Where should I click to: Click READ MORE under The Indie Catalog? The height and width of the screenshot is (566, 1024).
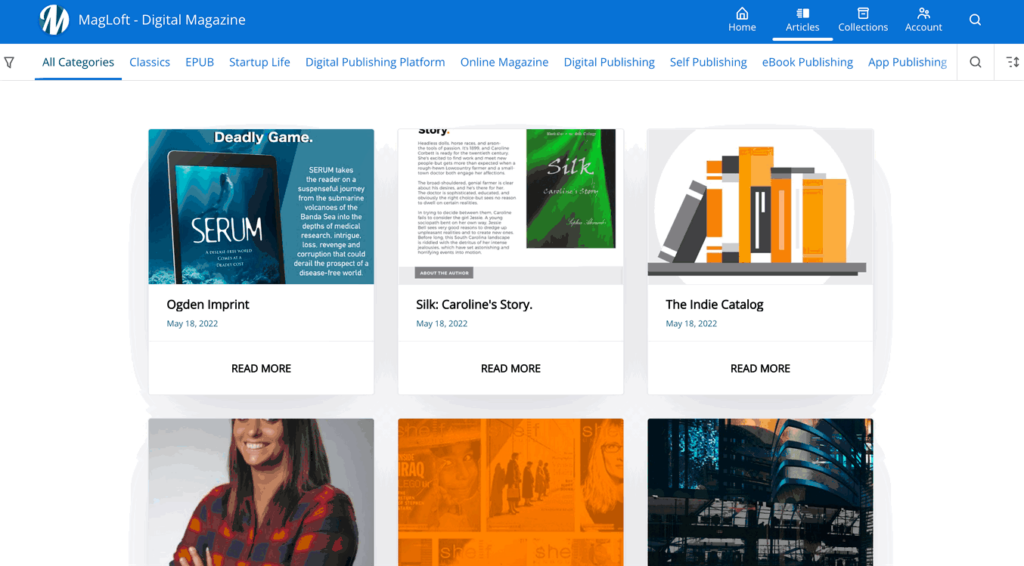pos(760,368)
